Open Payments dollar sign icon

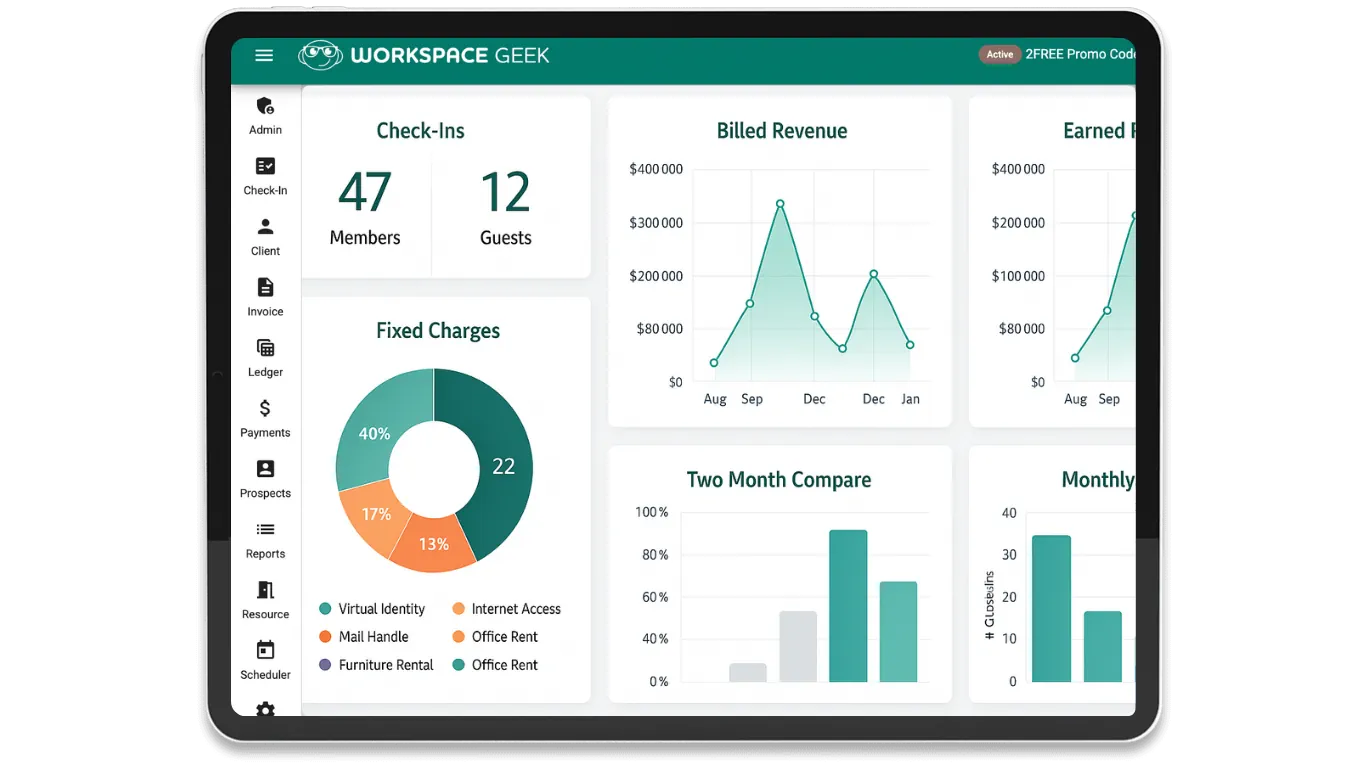(265, 408)
